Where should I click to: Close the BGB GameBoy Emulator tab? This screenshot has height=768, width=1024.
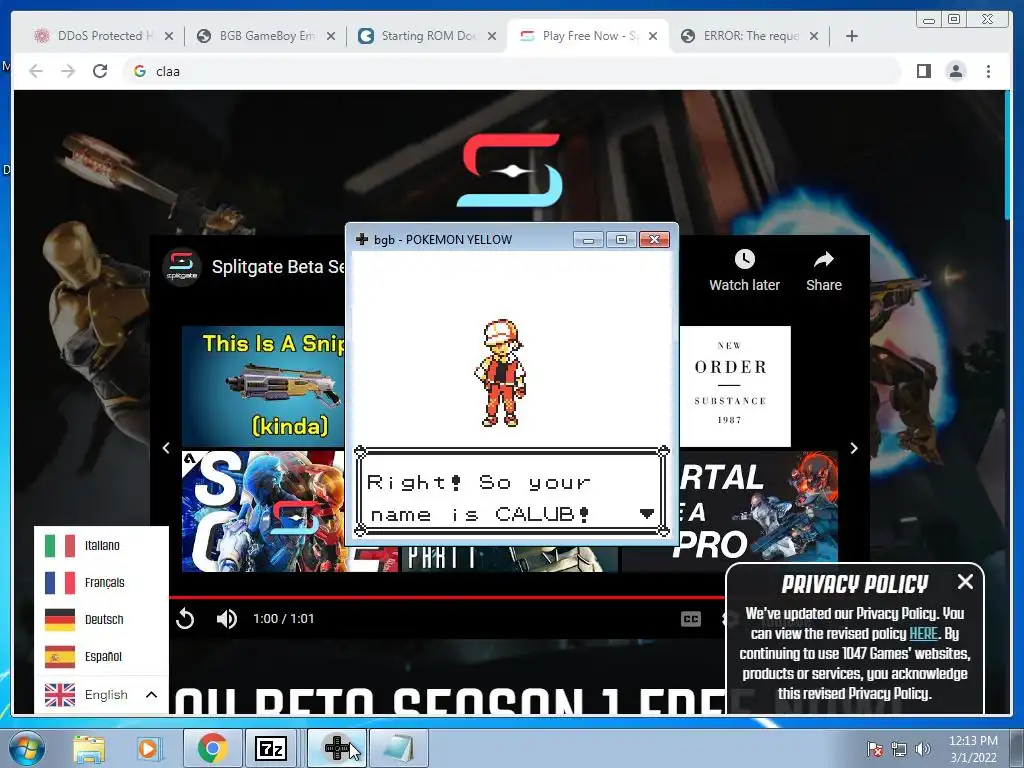click(x=331, y=36)
